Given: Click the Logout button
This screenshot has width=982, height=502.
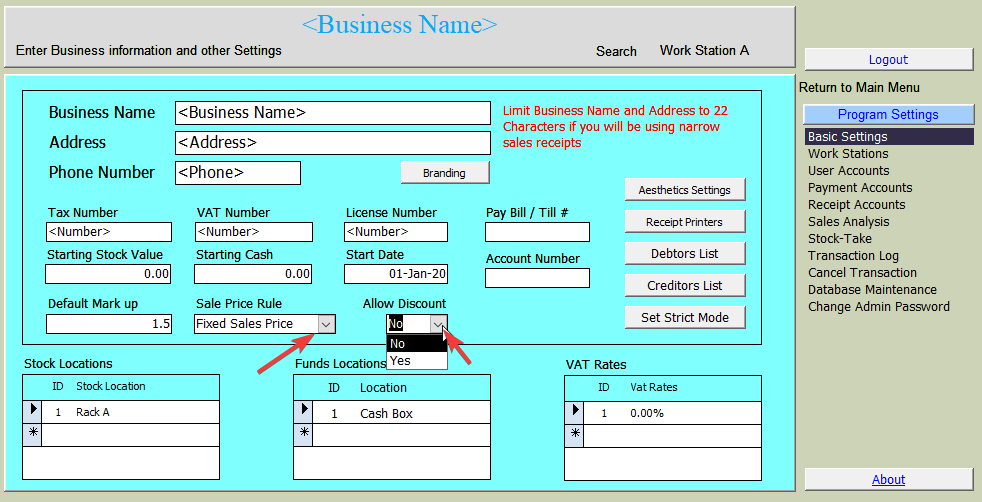Looking at the screenshot, I should tap(888, 60).
